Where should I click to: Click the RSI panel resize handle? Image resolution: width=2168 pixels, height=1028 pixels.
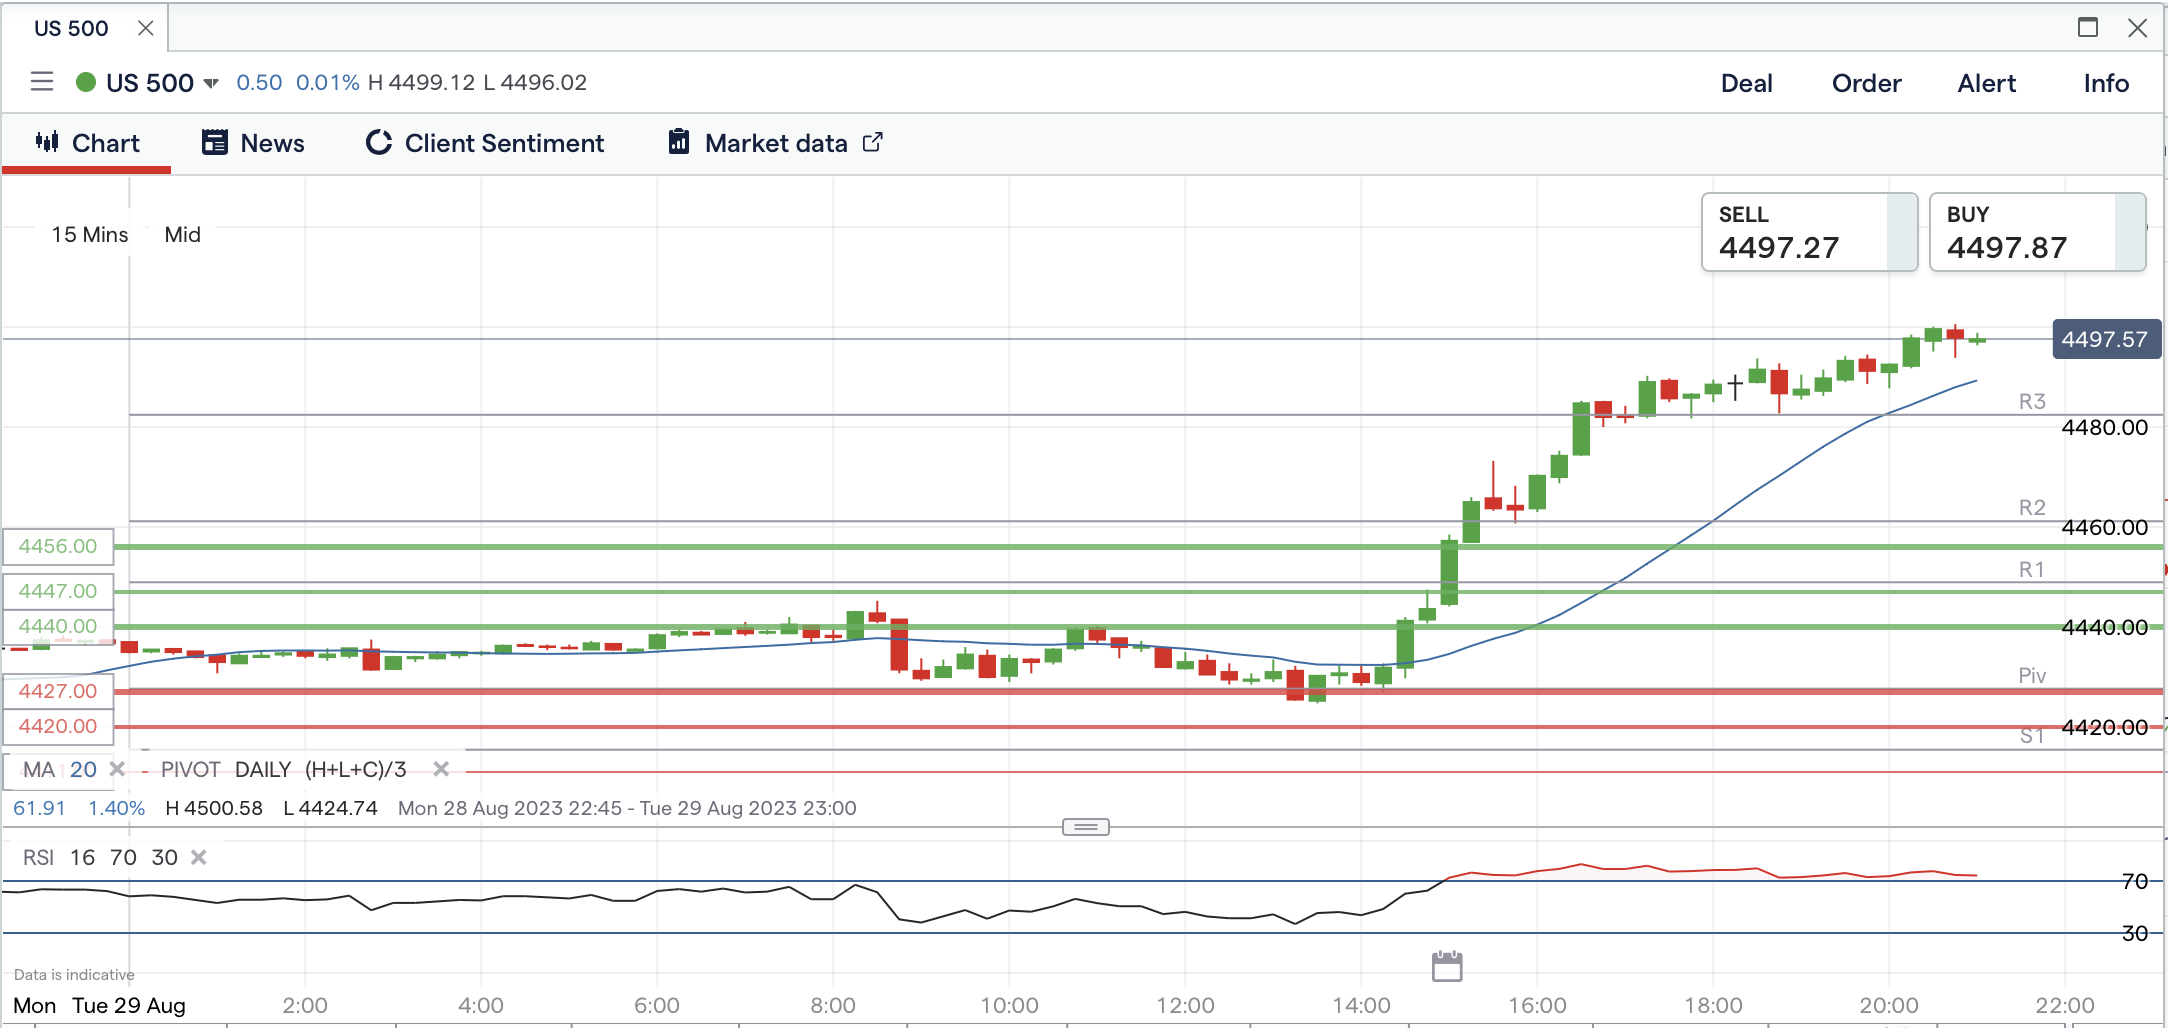[x=1085, y=827]
